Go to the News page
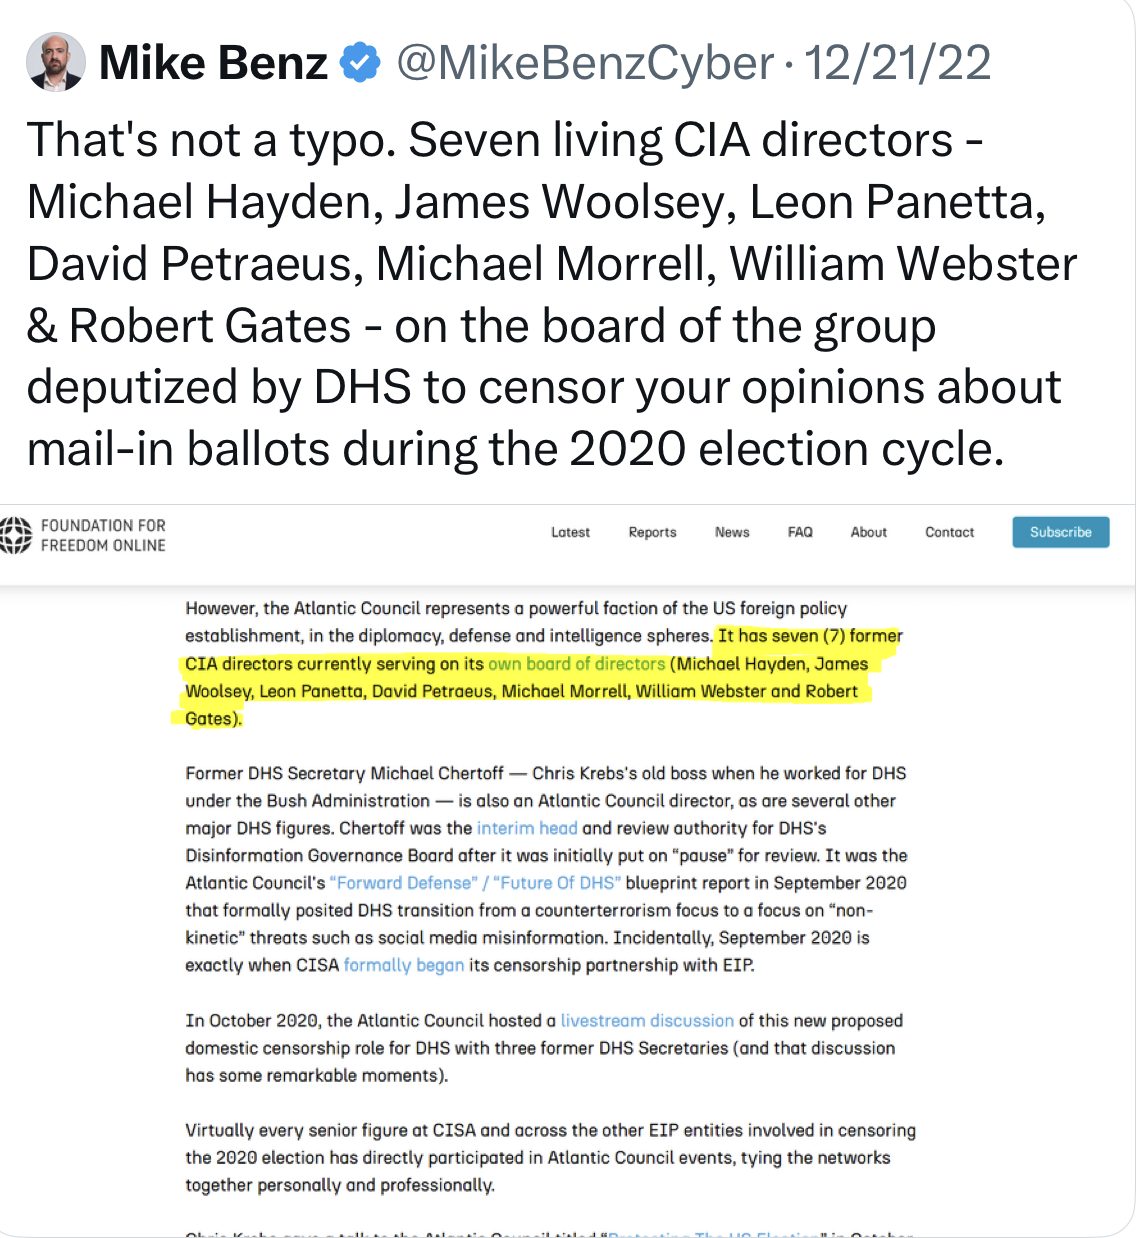1136x1238 pixels. click(732, 532)
